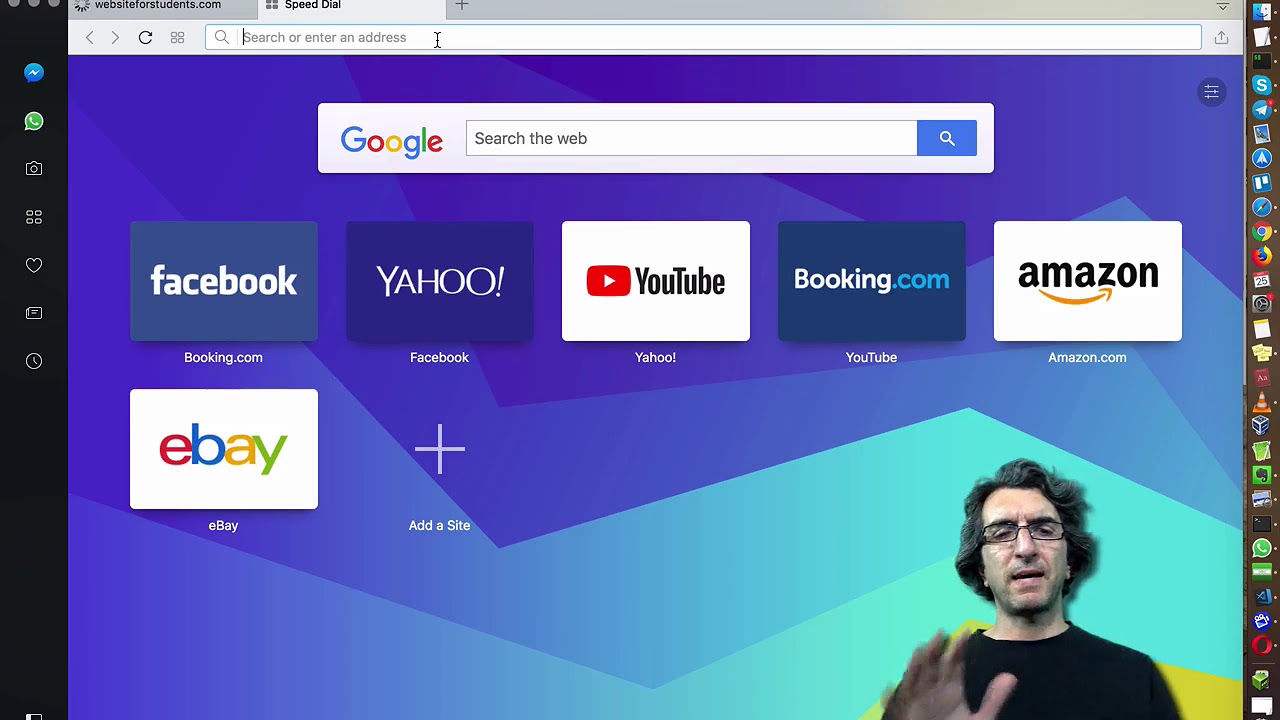Image resolution: width=1280 pixels, height=720 pixels.
Task: Open Opera from the dock
Action: click(x=1262, y=646)
